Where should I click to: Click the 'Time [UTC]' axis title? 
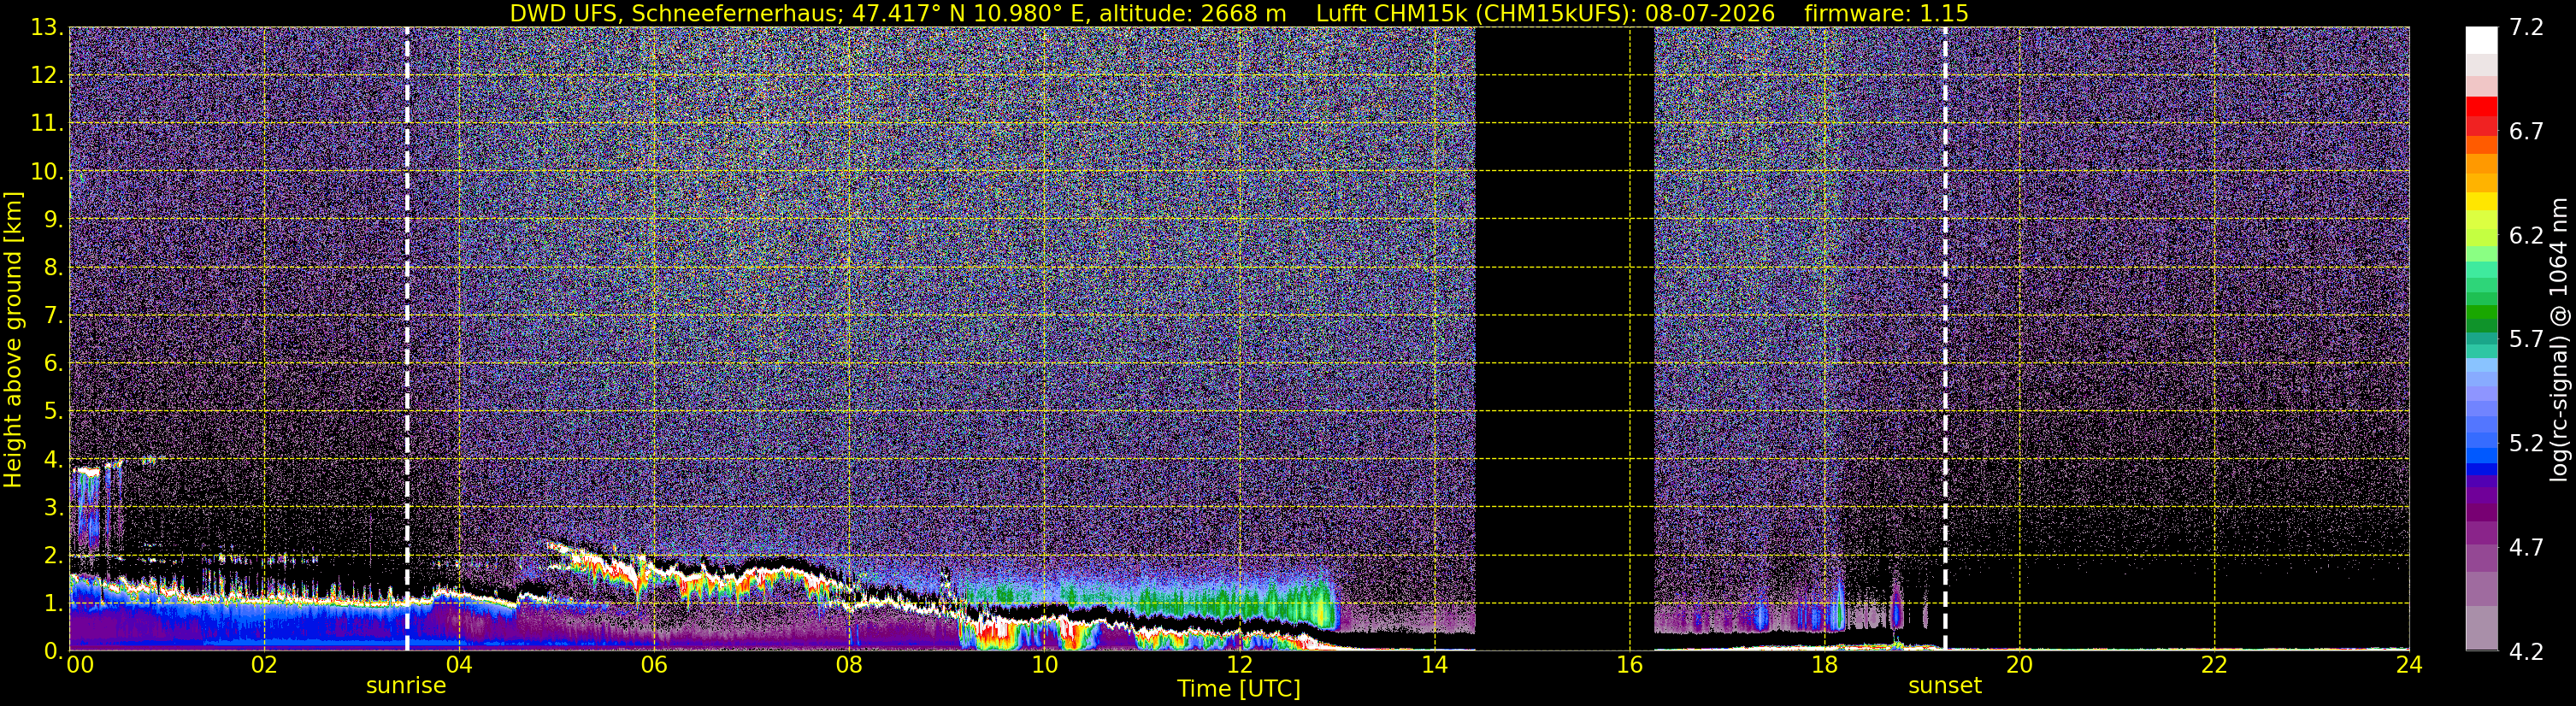pos(1238,689)
